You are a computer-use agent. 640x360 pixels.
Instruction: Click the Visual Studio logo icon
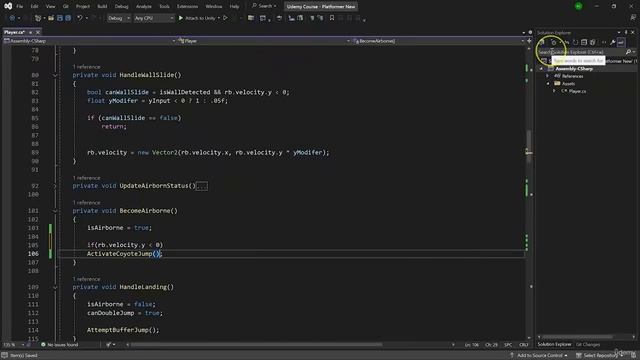coord(8,6)
